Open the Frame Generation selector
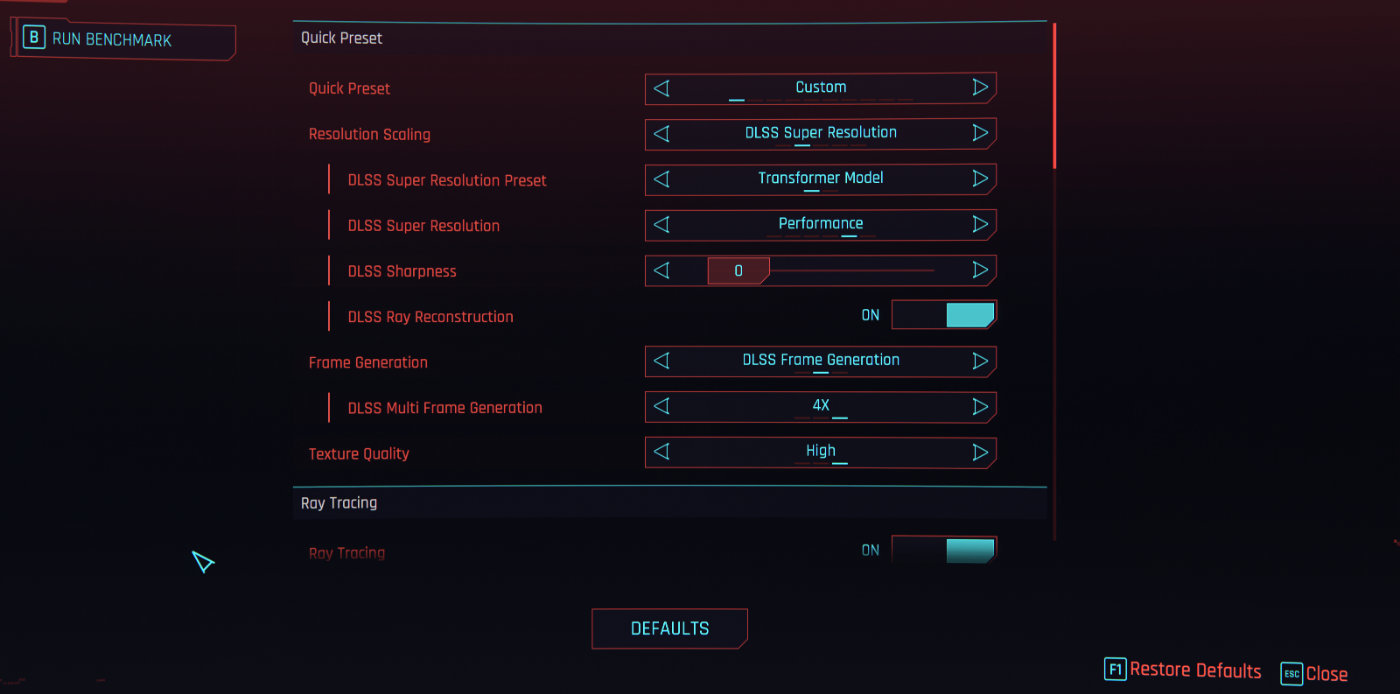Image resolution: width=1400 pixels, height=694 pixels. point(820,361)
